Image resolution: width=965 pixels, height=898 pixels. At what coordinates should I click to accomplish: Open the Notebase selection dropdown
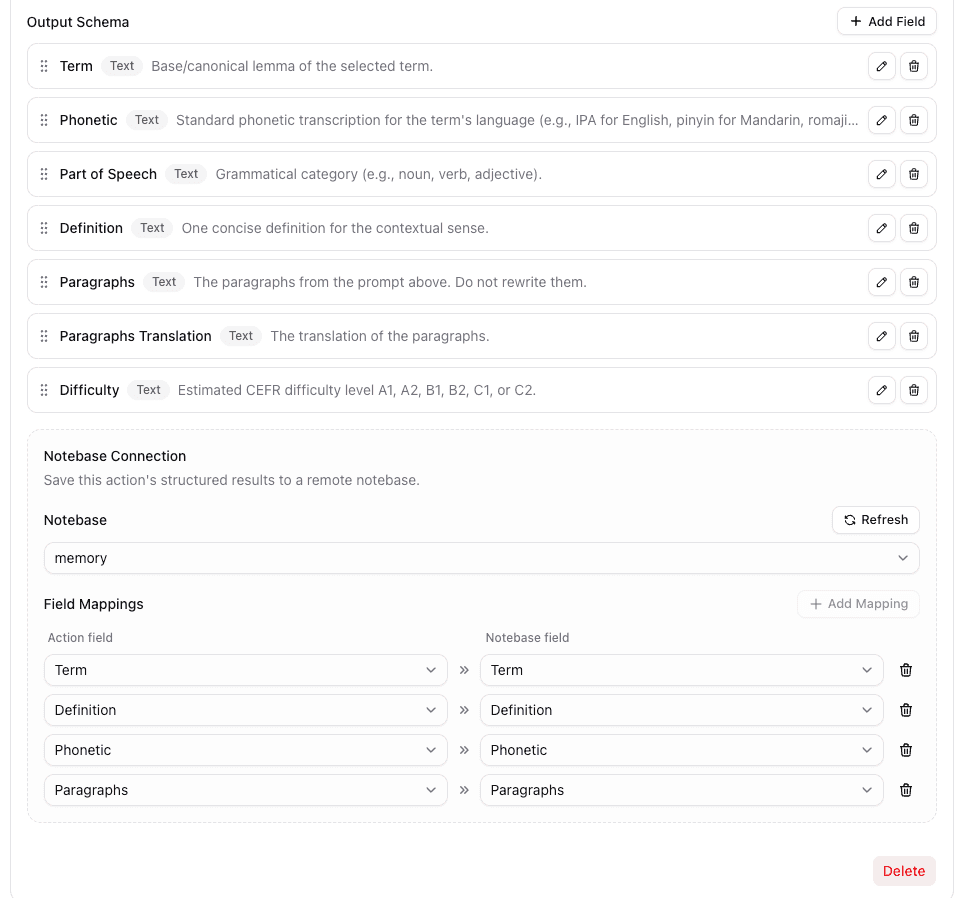481,558
